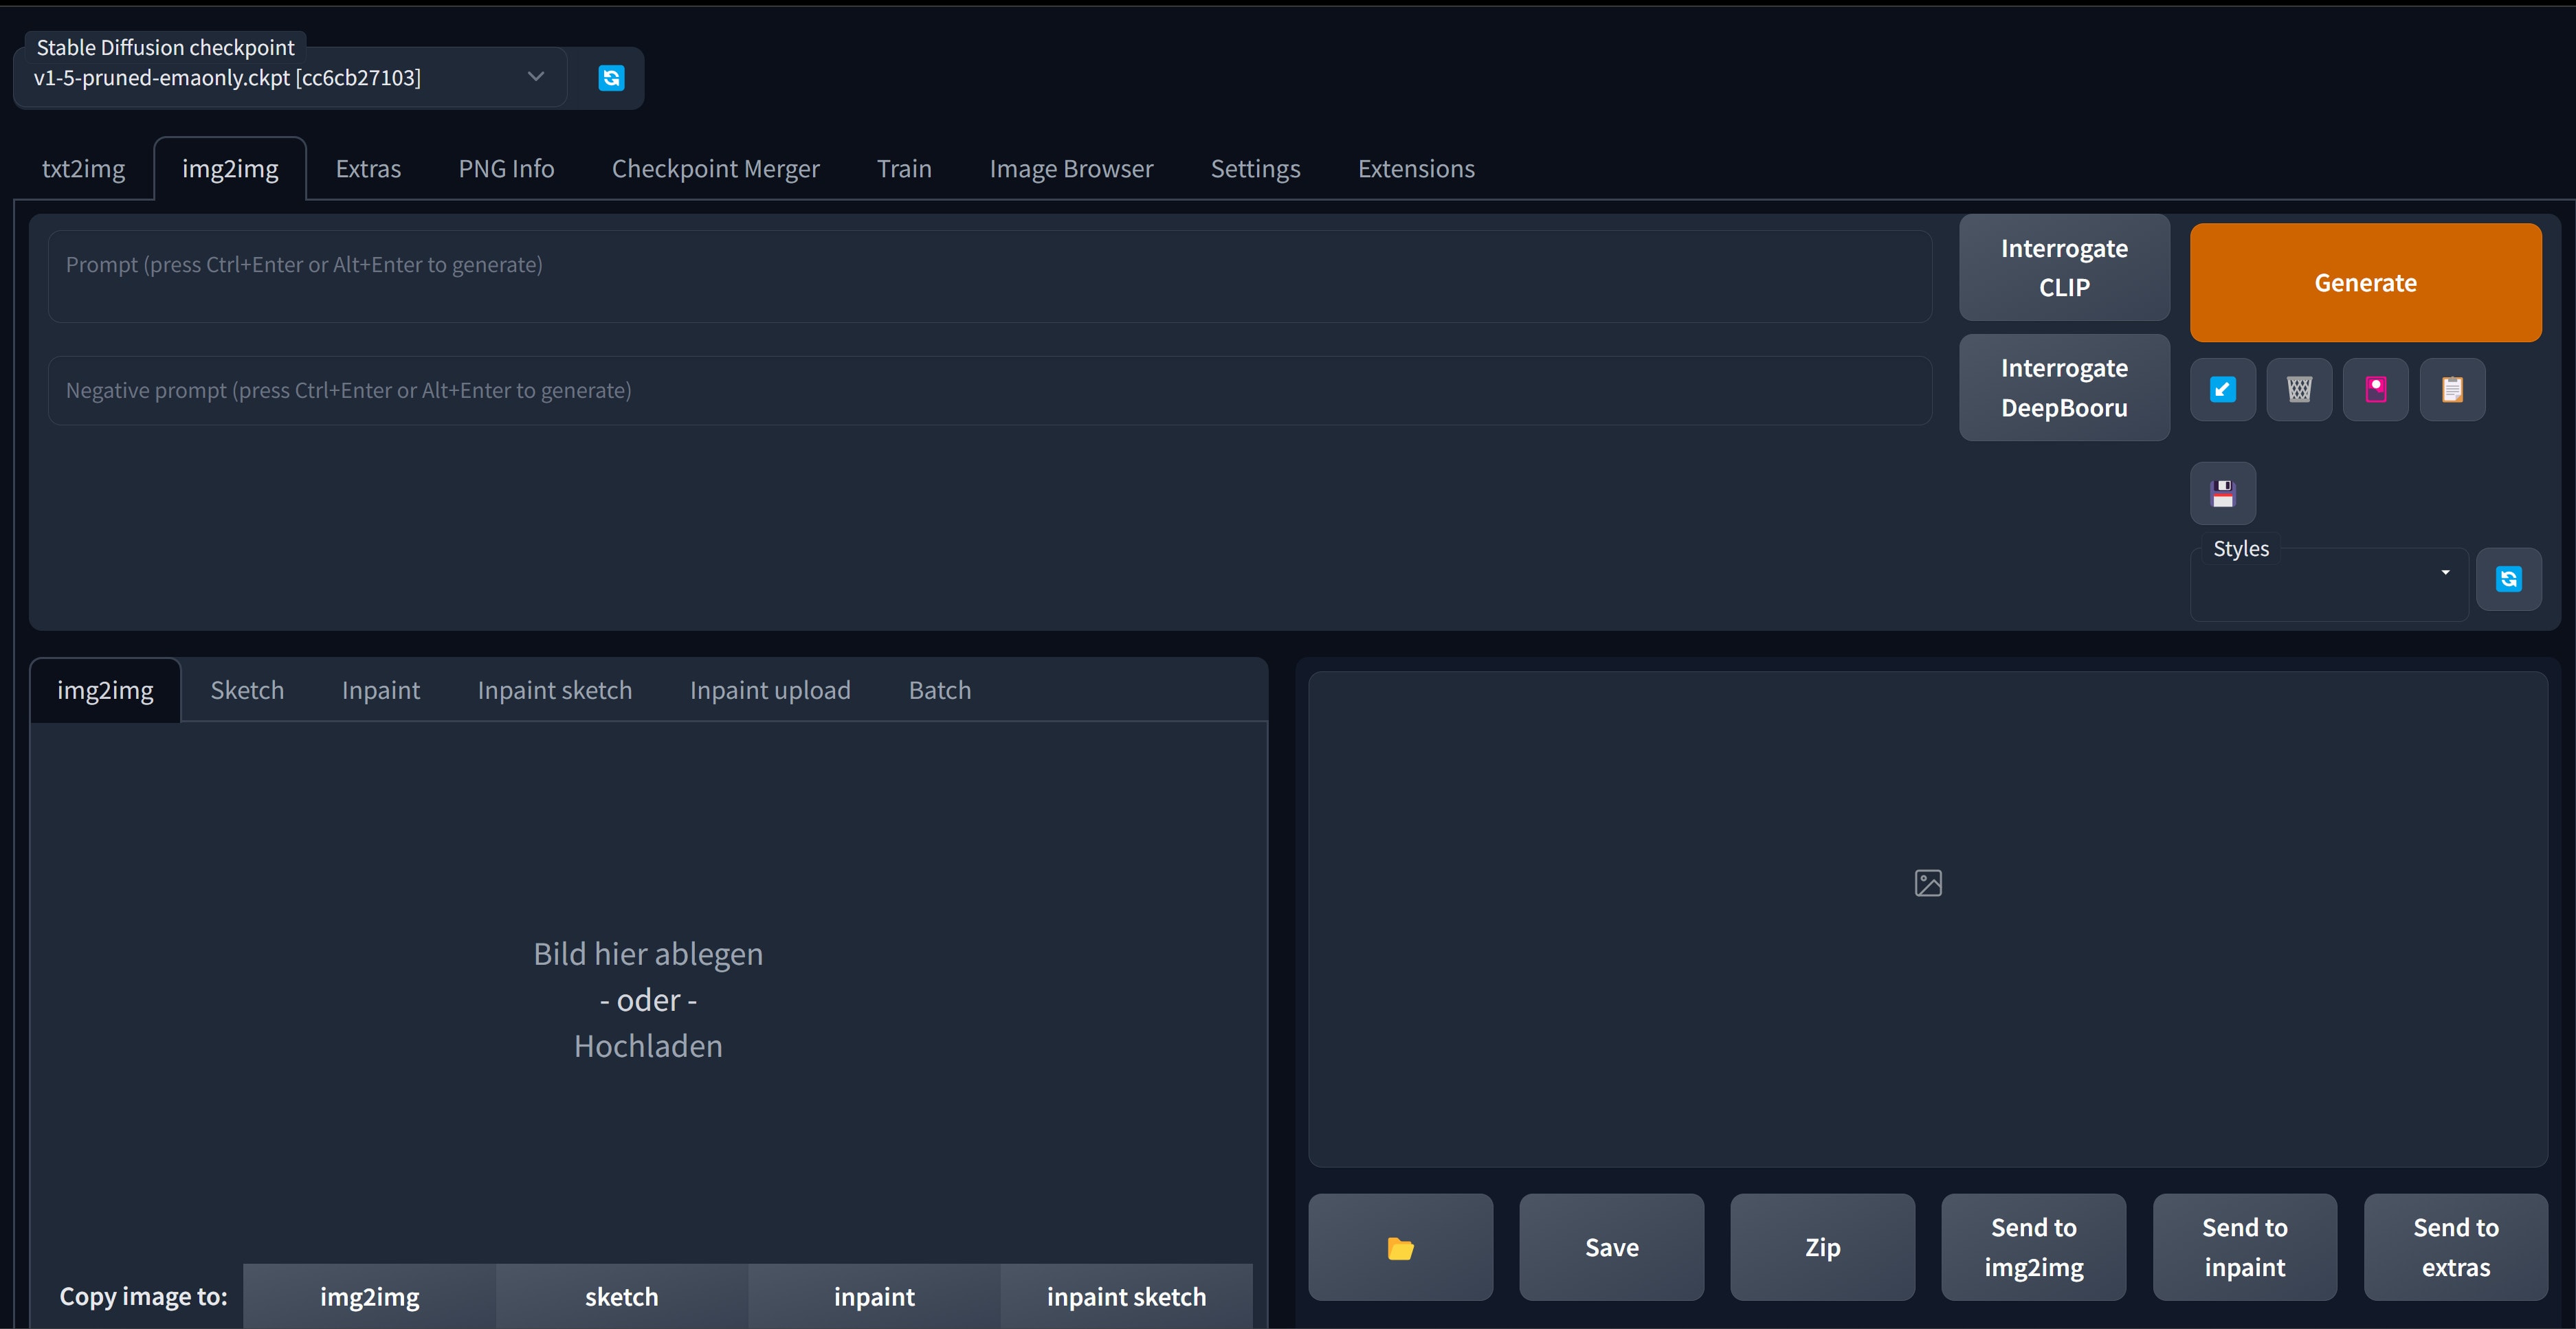Apply styles using the clipboard icon
The image size is (2576, 1329).
point(2452,389)
